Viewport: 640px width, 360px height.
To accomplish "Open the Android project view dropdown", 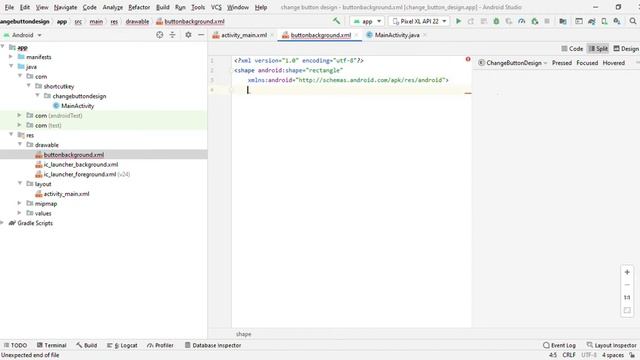I will 22,35.
